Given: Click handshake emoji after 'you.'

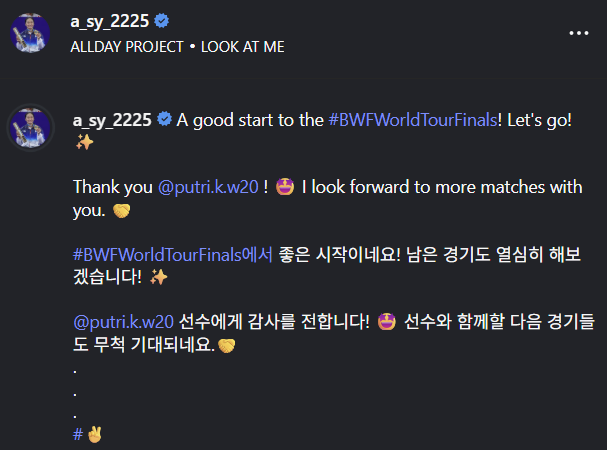Looking at the screenshot, I should pyautogui.click(x=121, y=211).
